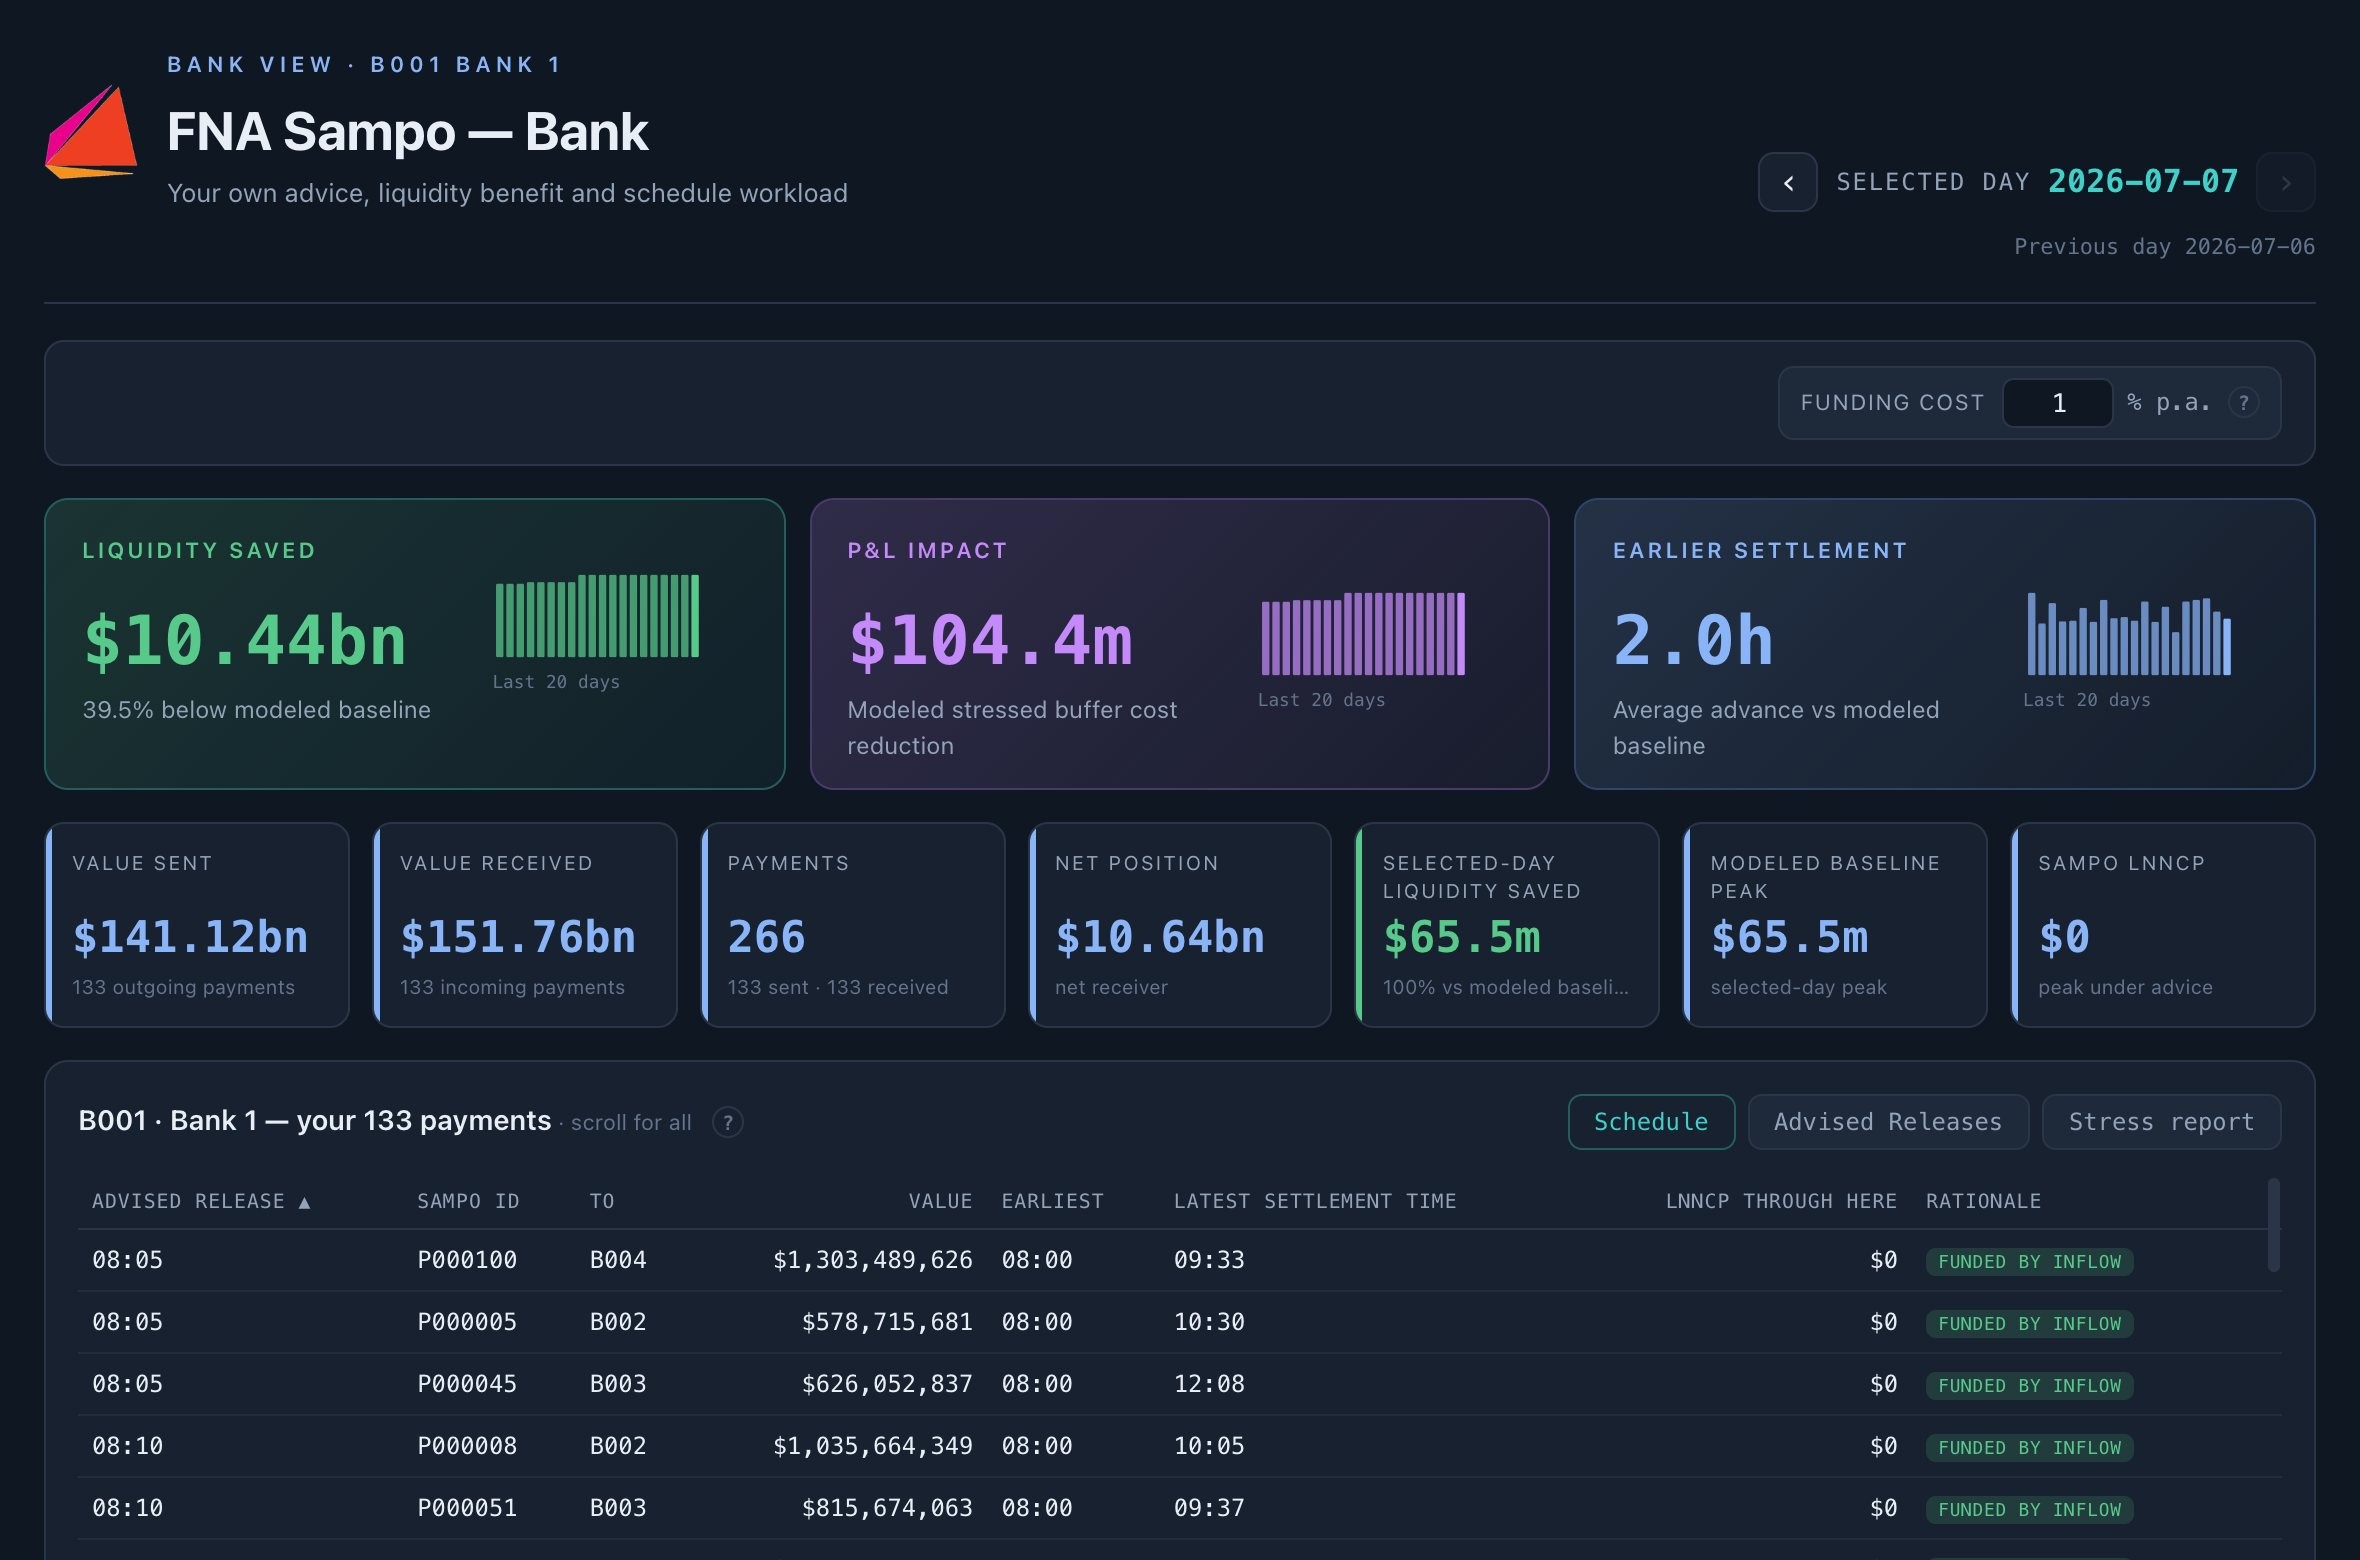This screenshot has width=2360, height=1560.
Task: Open the Stress report tab
Action: [2161, 1122]
